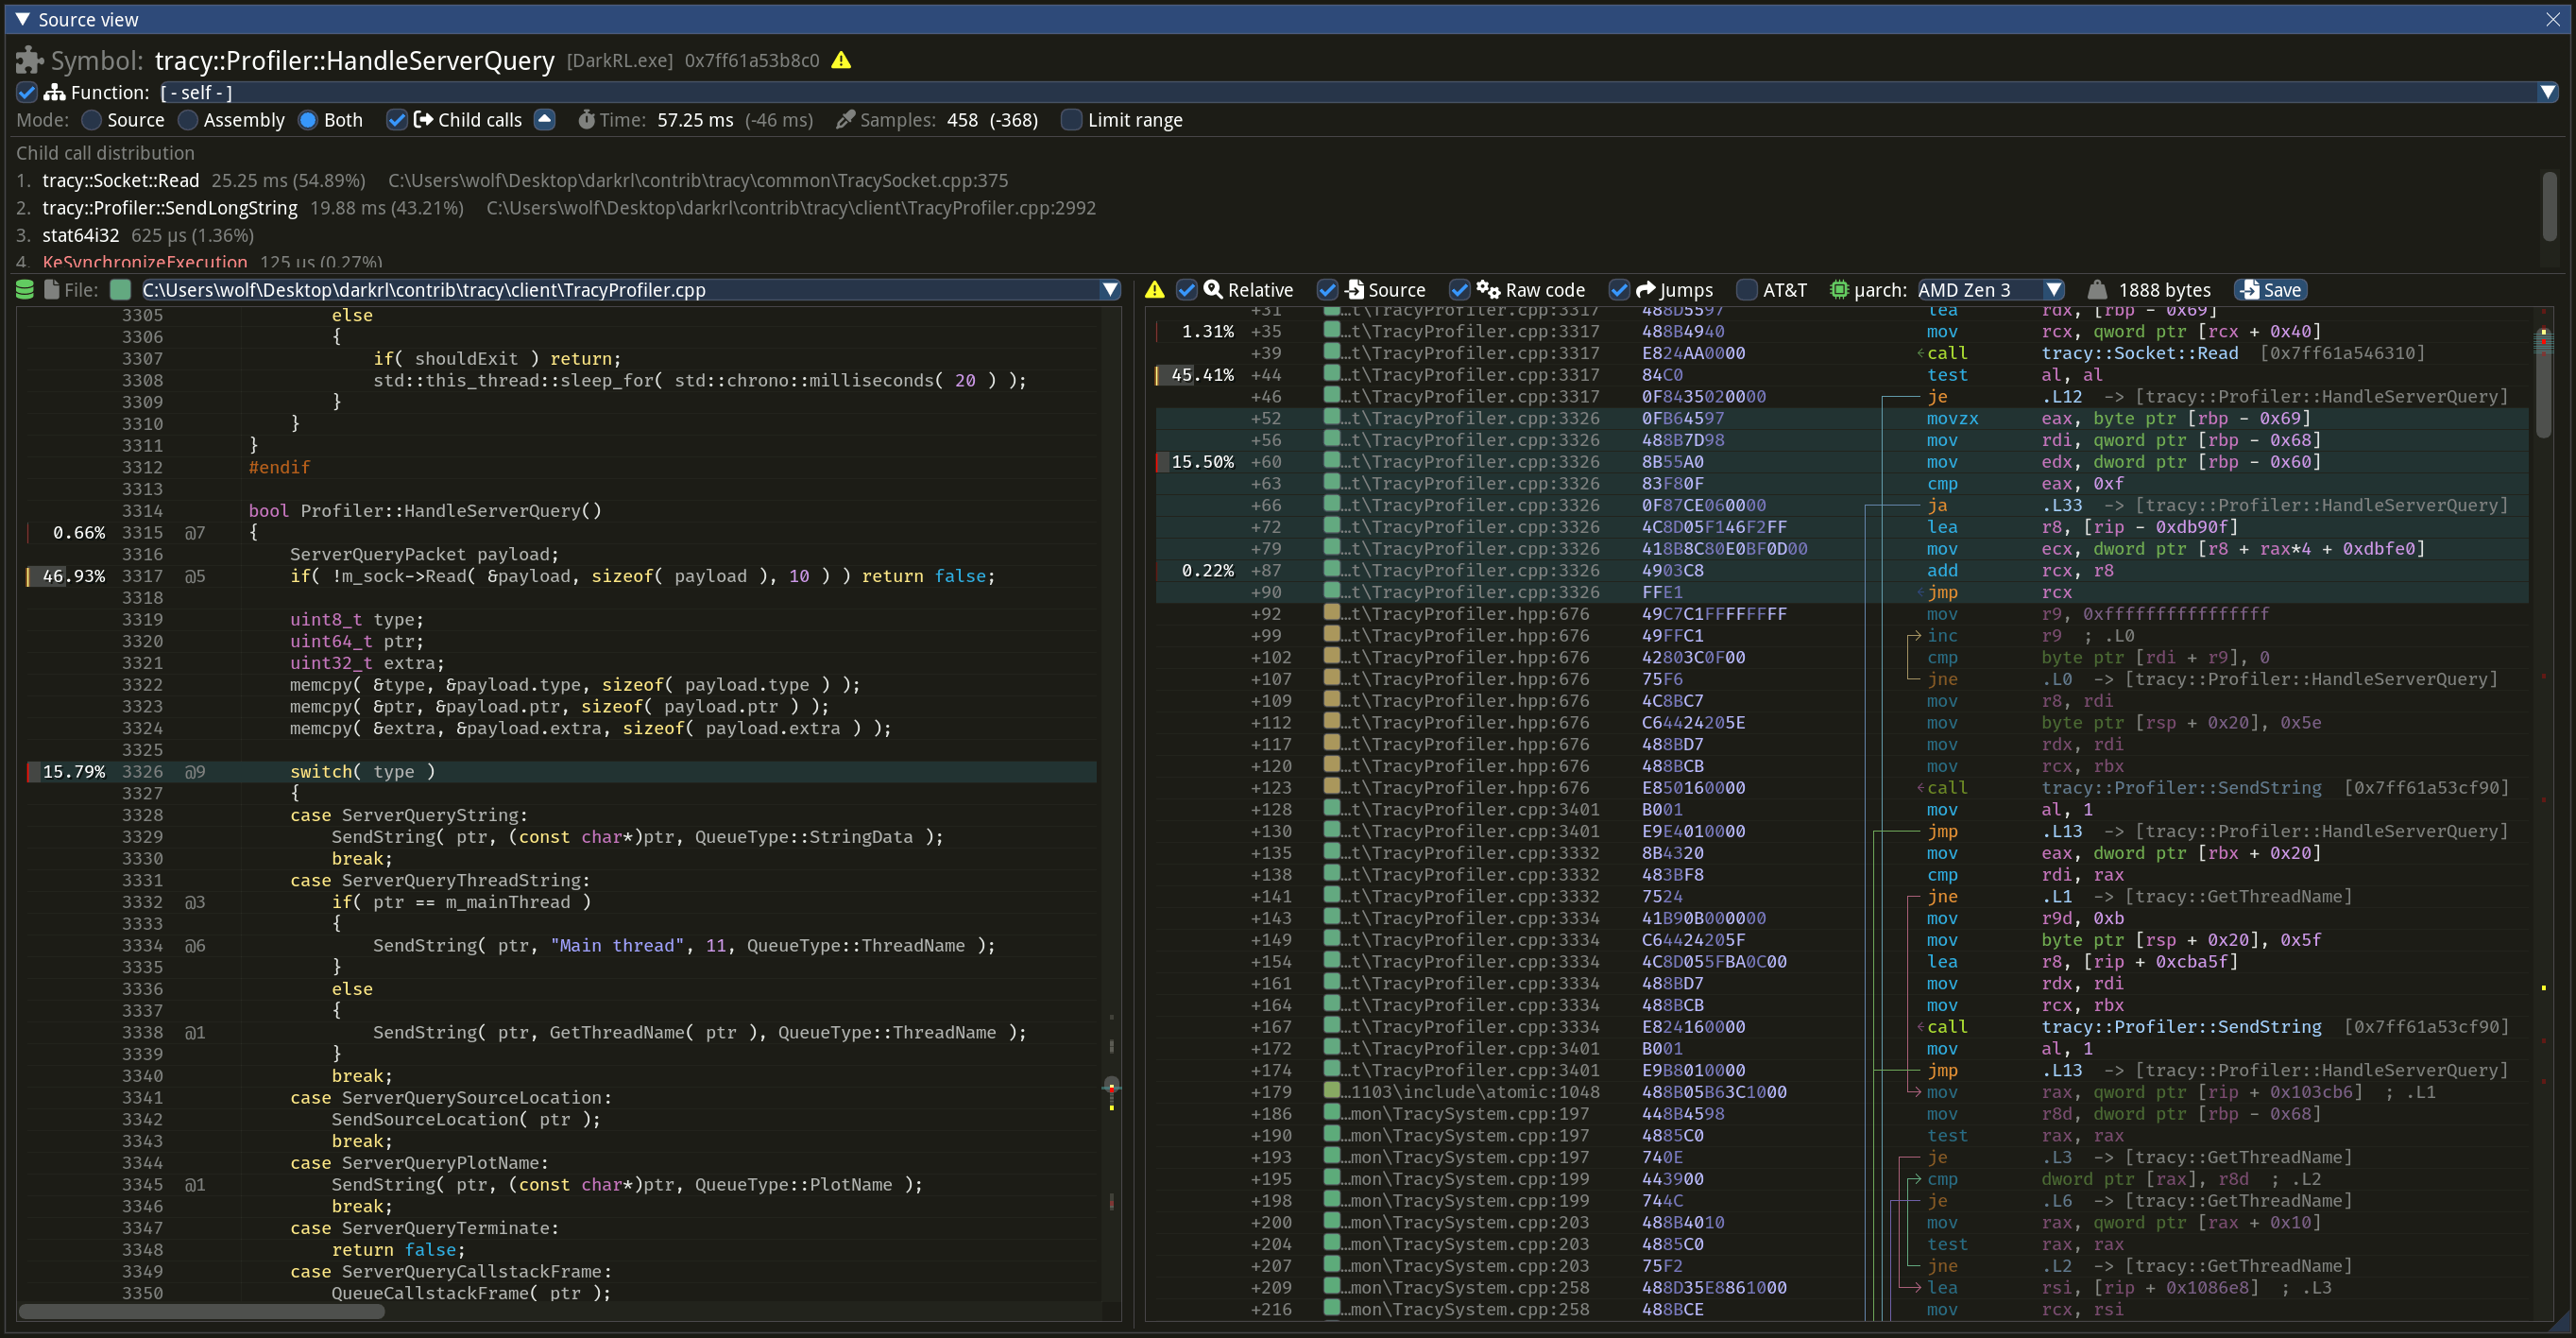The image size is (2576, 1338).
Task: Click the yellow warning icon in assembly toolbar
Action: point(1155,290)
